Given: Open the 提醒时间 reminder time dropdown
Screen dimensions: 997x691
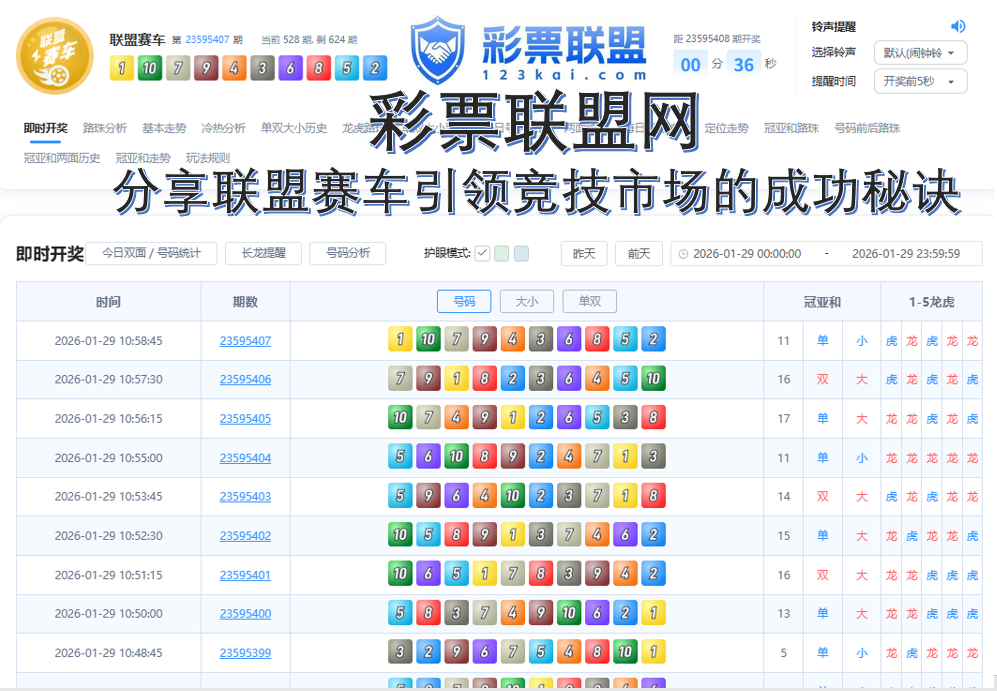Looking at the screenshot, I should click(919, 81).
